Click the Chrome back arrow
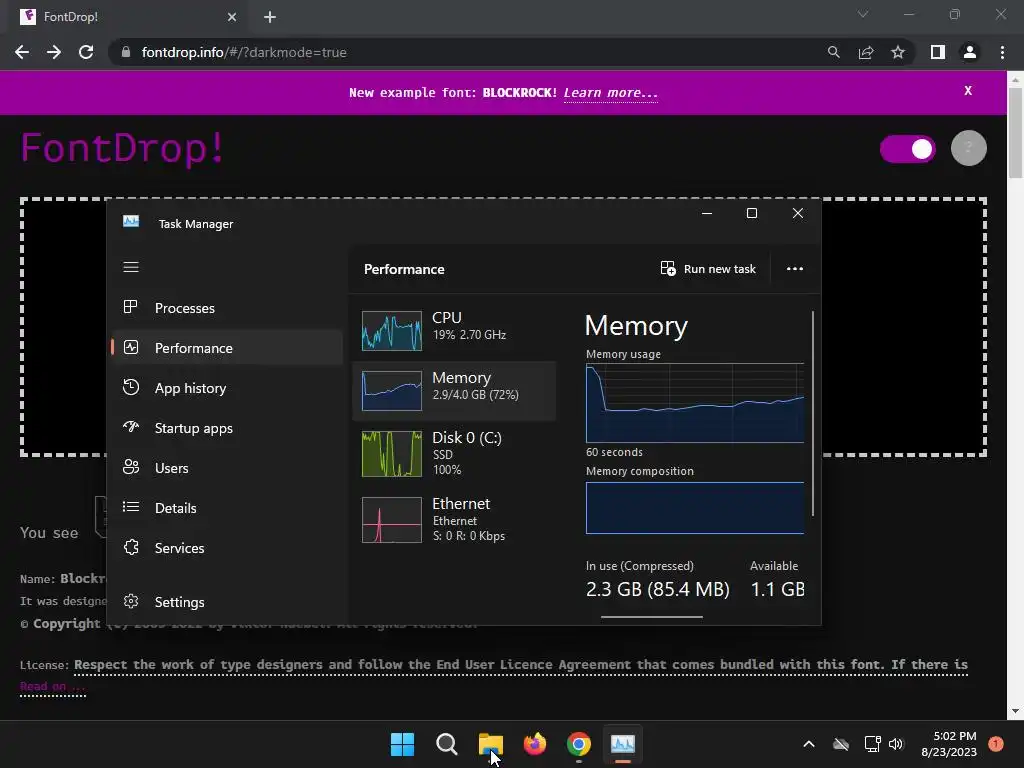 click(22, 52)
